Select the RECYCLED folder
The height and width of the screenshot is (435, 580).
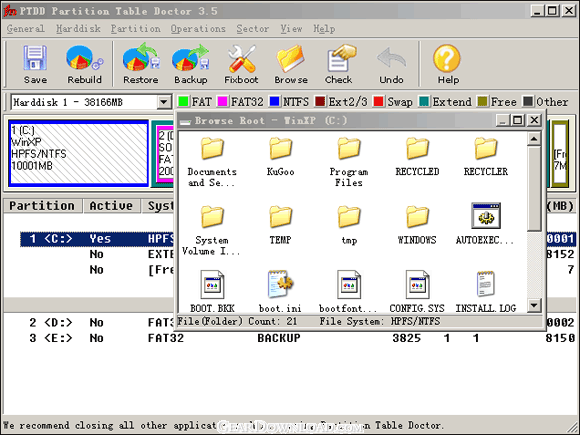point(417,157)
